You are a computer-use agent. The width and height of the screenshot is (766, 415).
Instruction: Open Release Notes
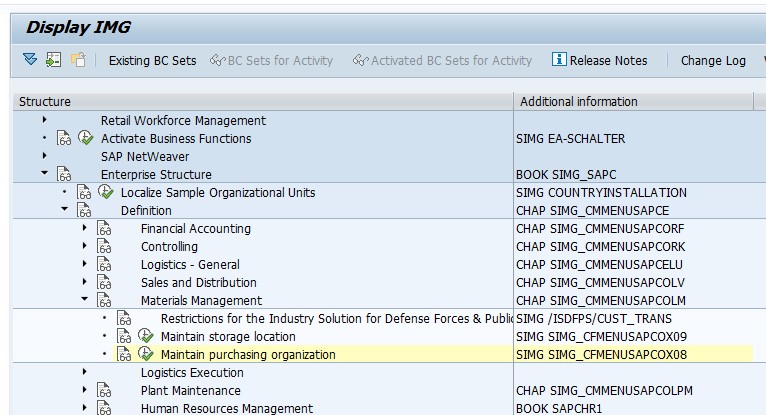(x=599, y=61)
